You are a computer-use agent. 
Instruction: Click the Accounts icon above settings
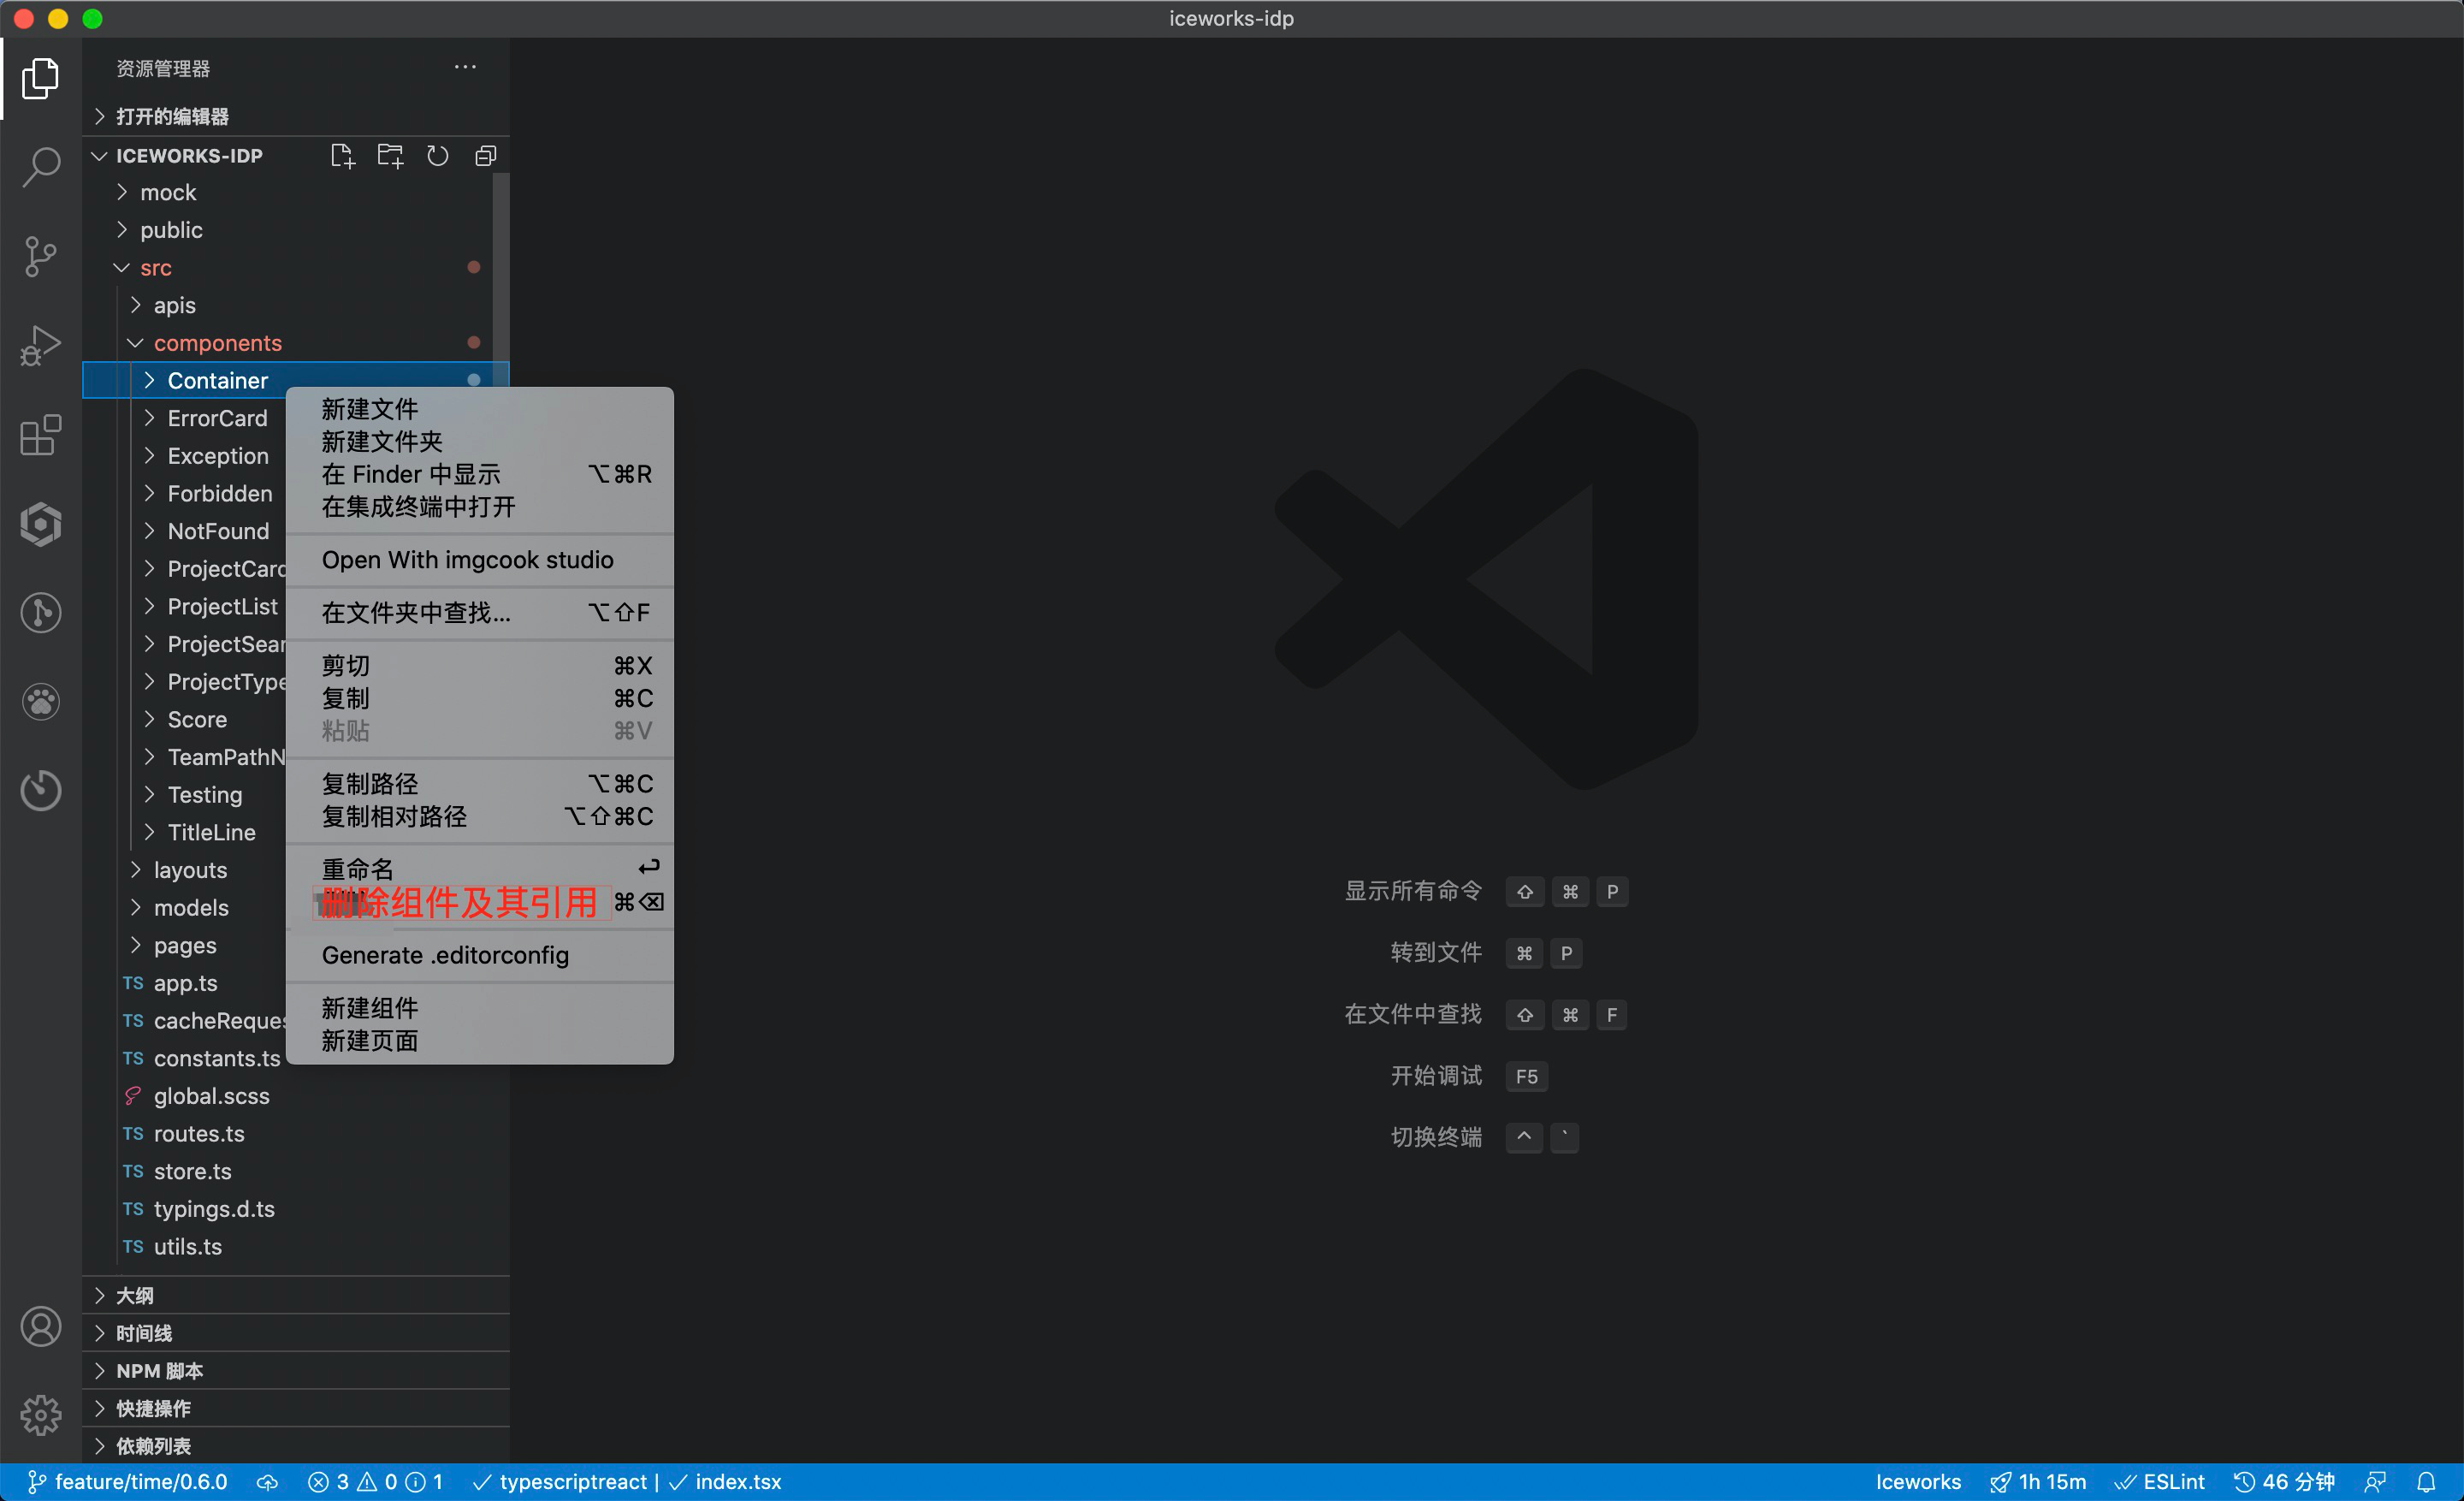tap(41, 1326)
